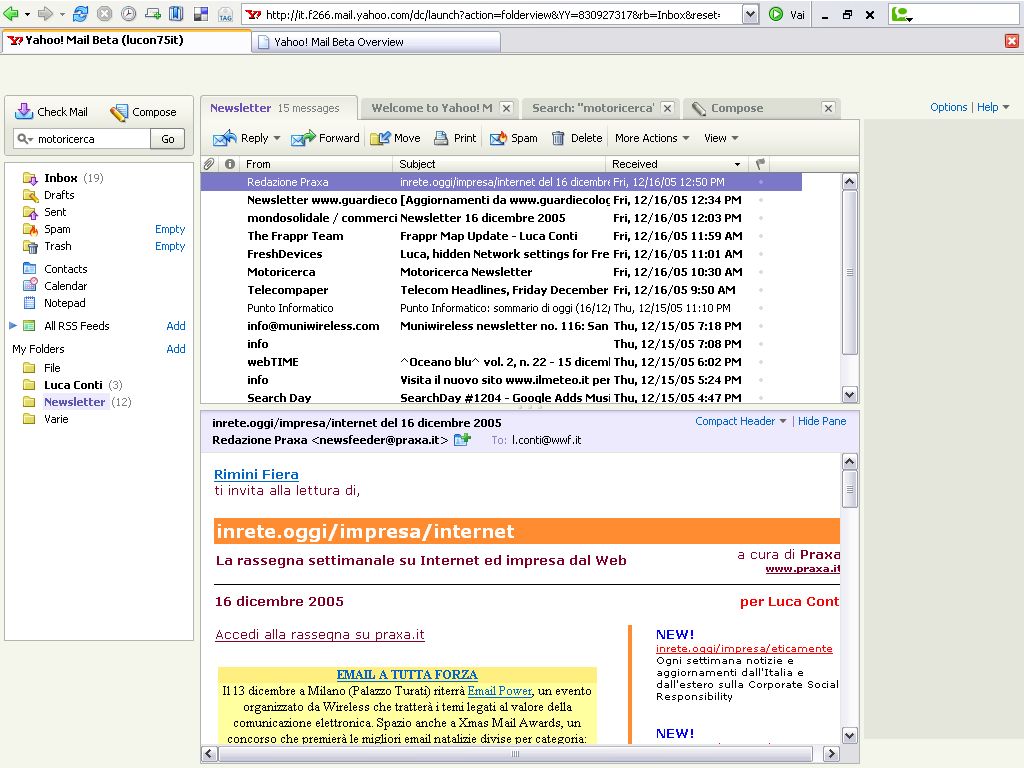Close the Search motoricerca tab
Image resolution: width=1024 pixels, height=768 pixels.
[667, 108]
